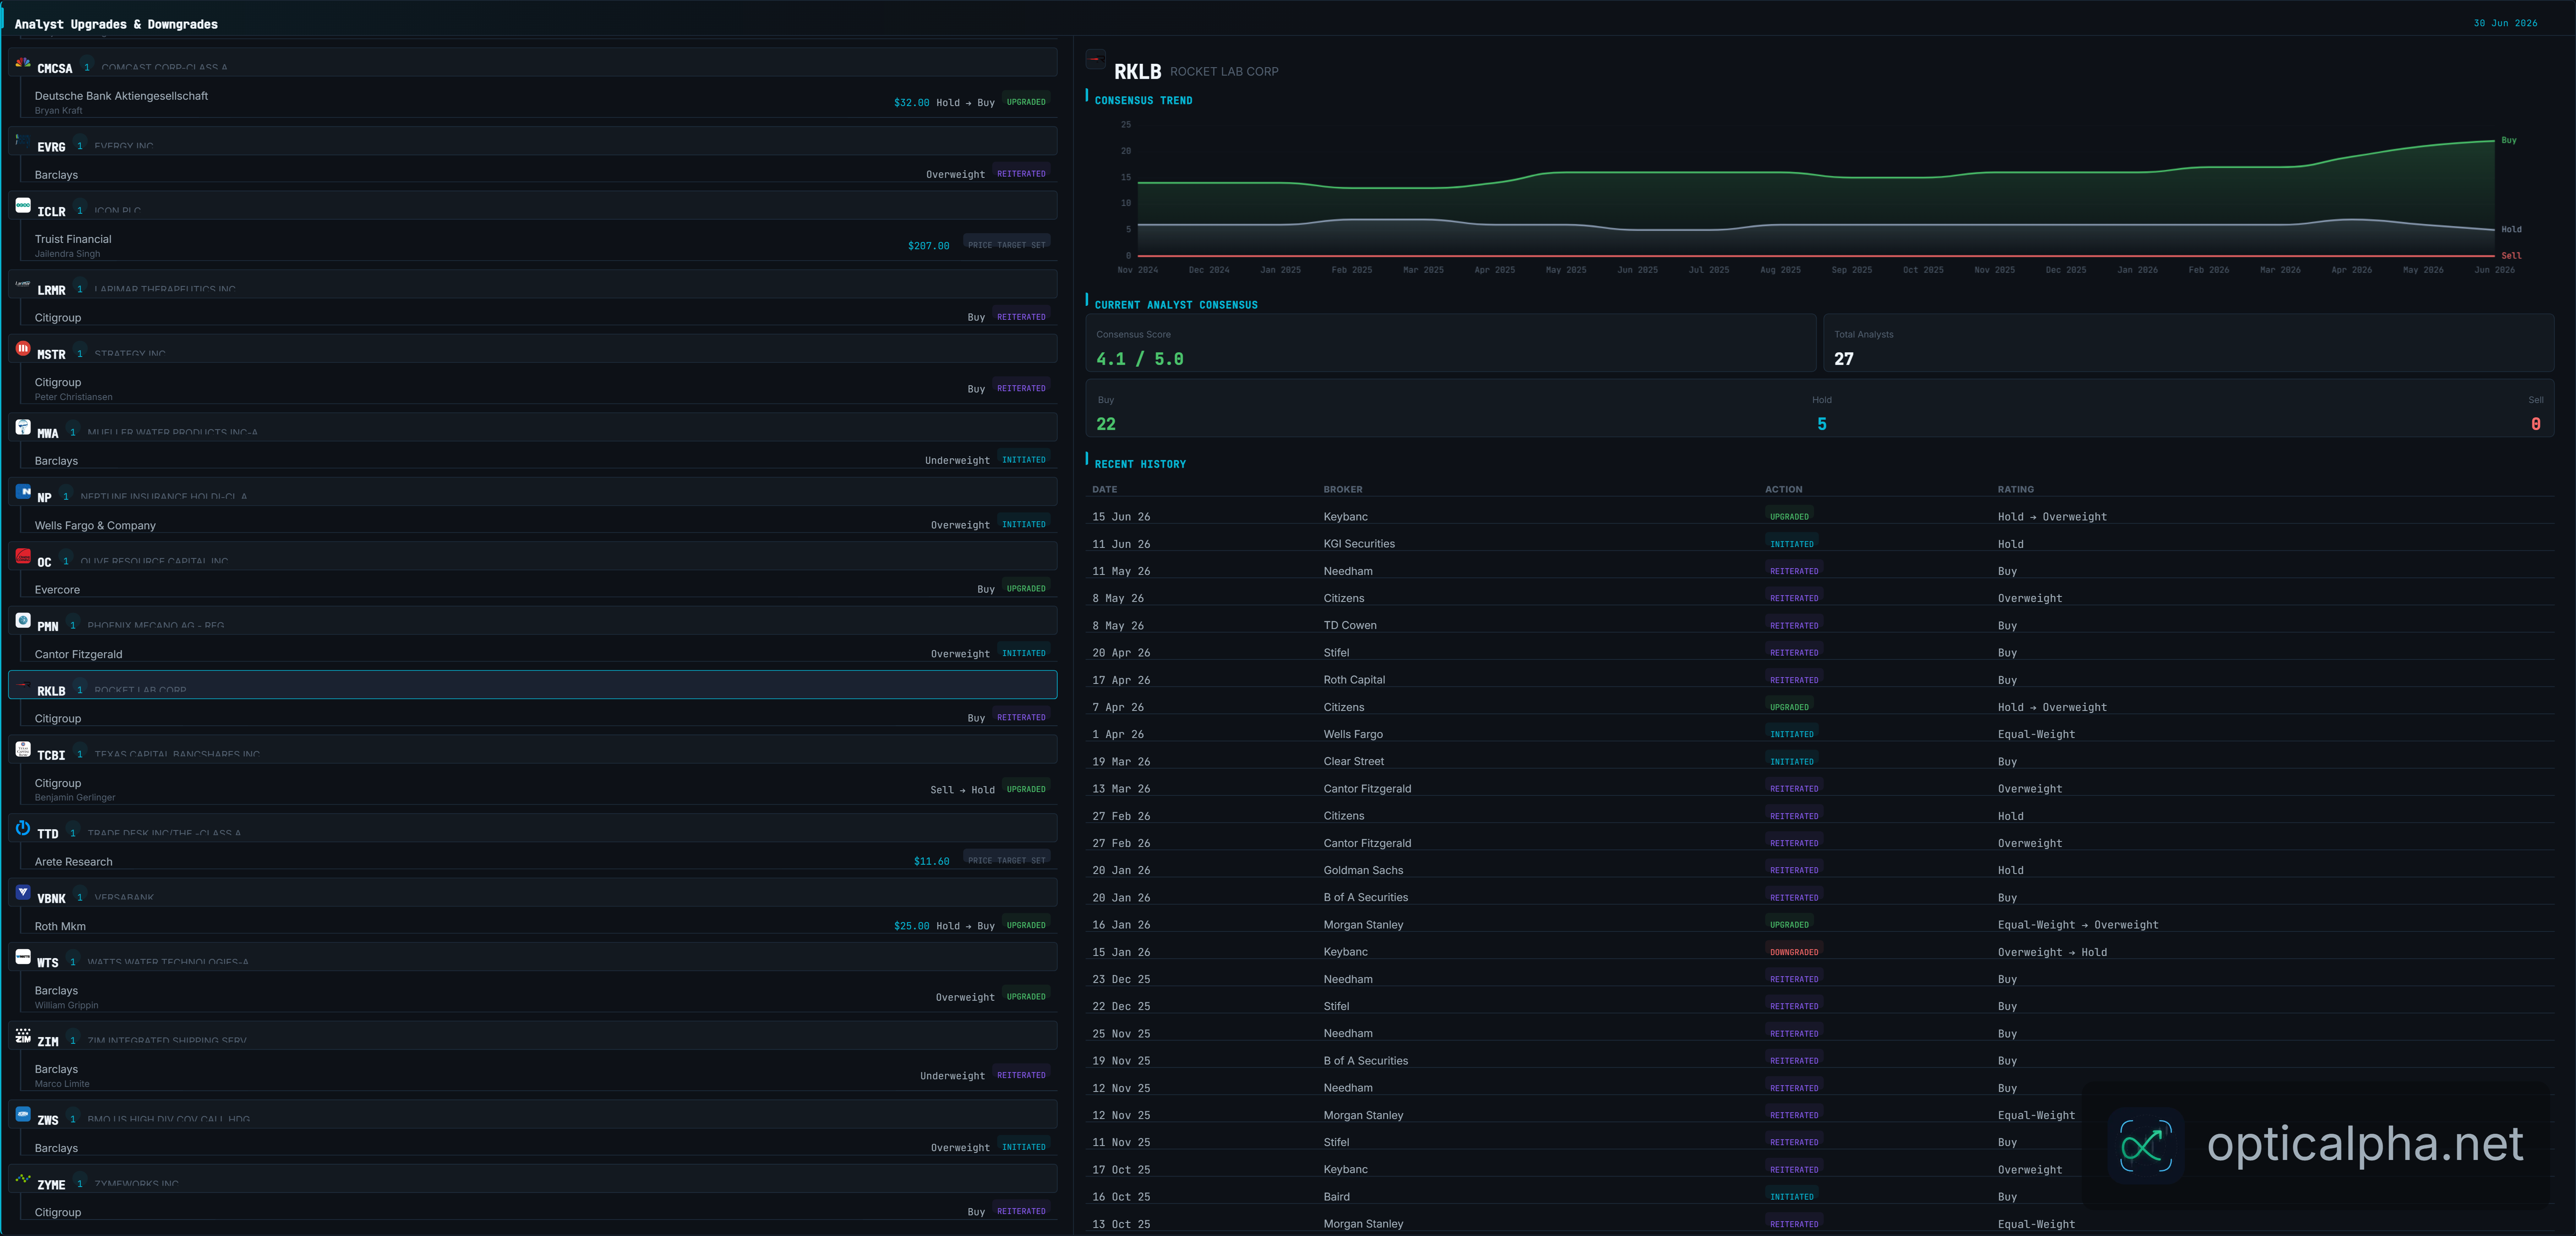Click the $207.00 ICLR price target
This screenshot has width=2576, height=1236.
click(x=928, y=246)
